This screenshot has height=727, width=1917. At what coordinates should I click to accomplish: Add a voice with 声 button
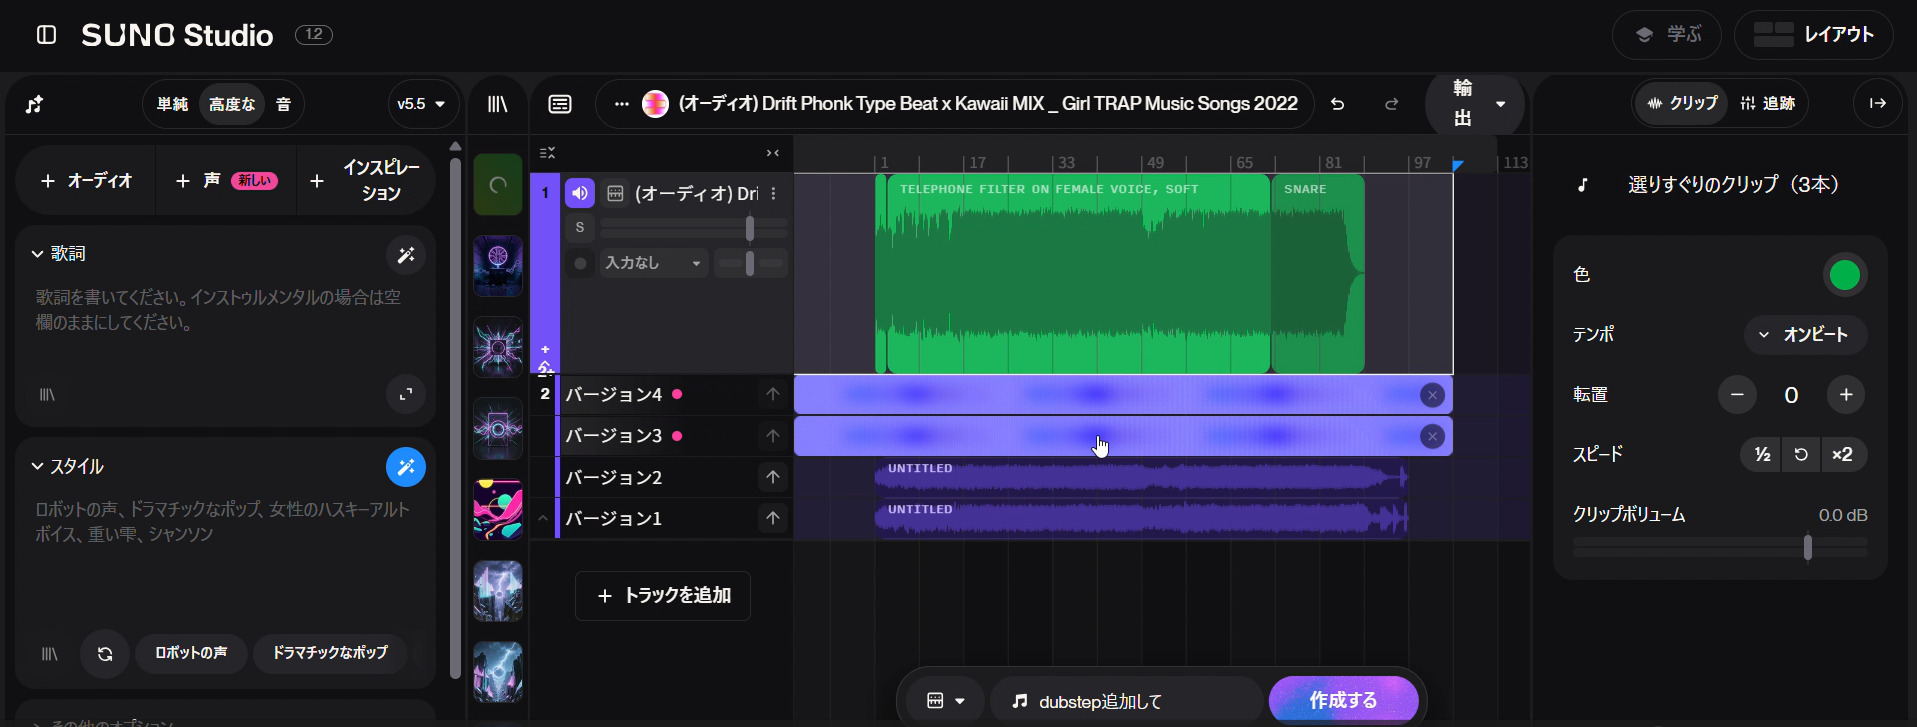click(x=226, y=181)
